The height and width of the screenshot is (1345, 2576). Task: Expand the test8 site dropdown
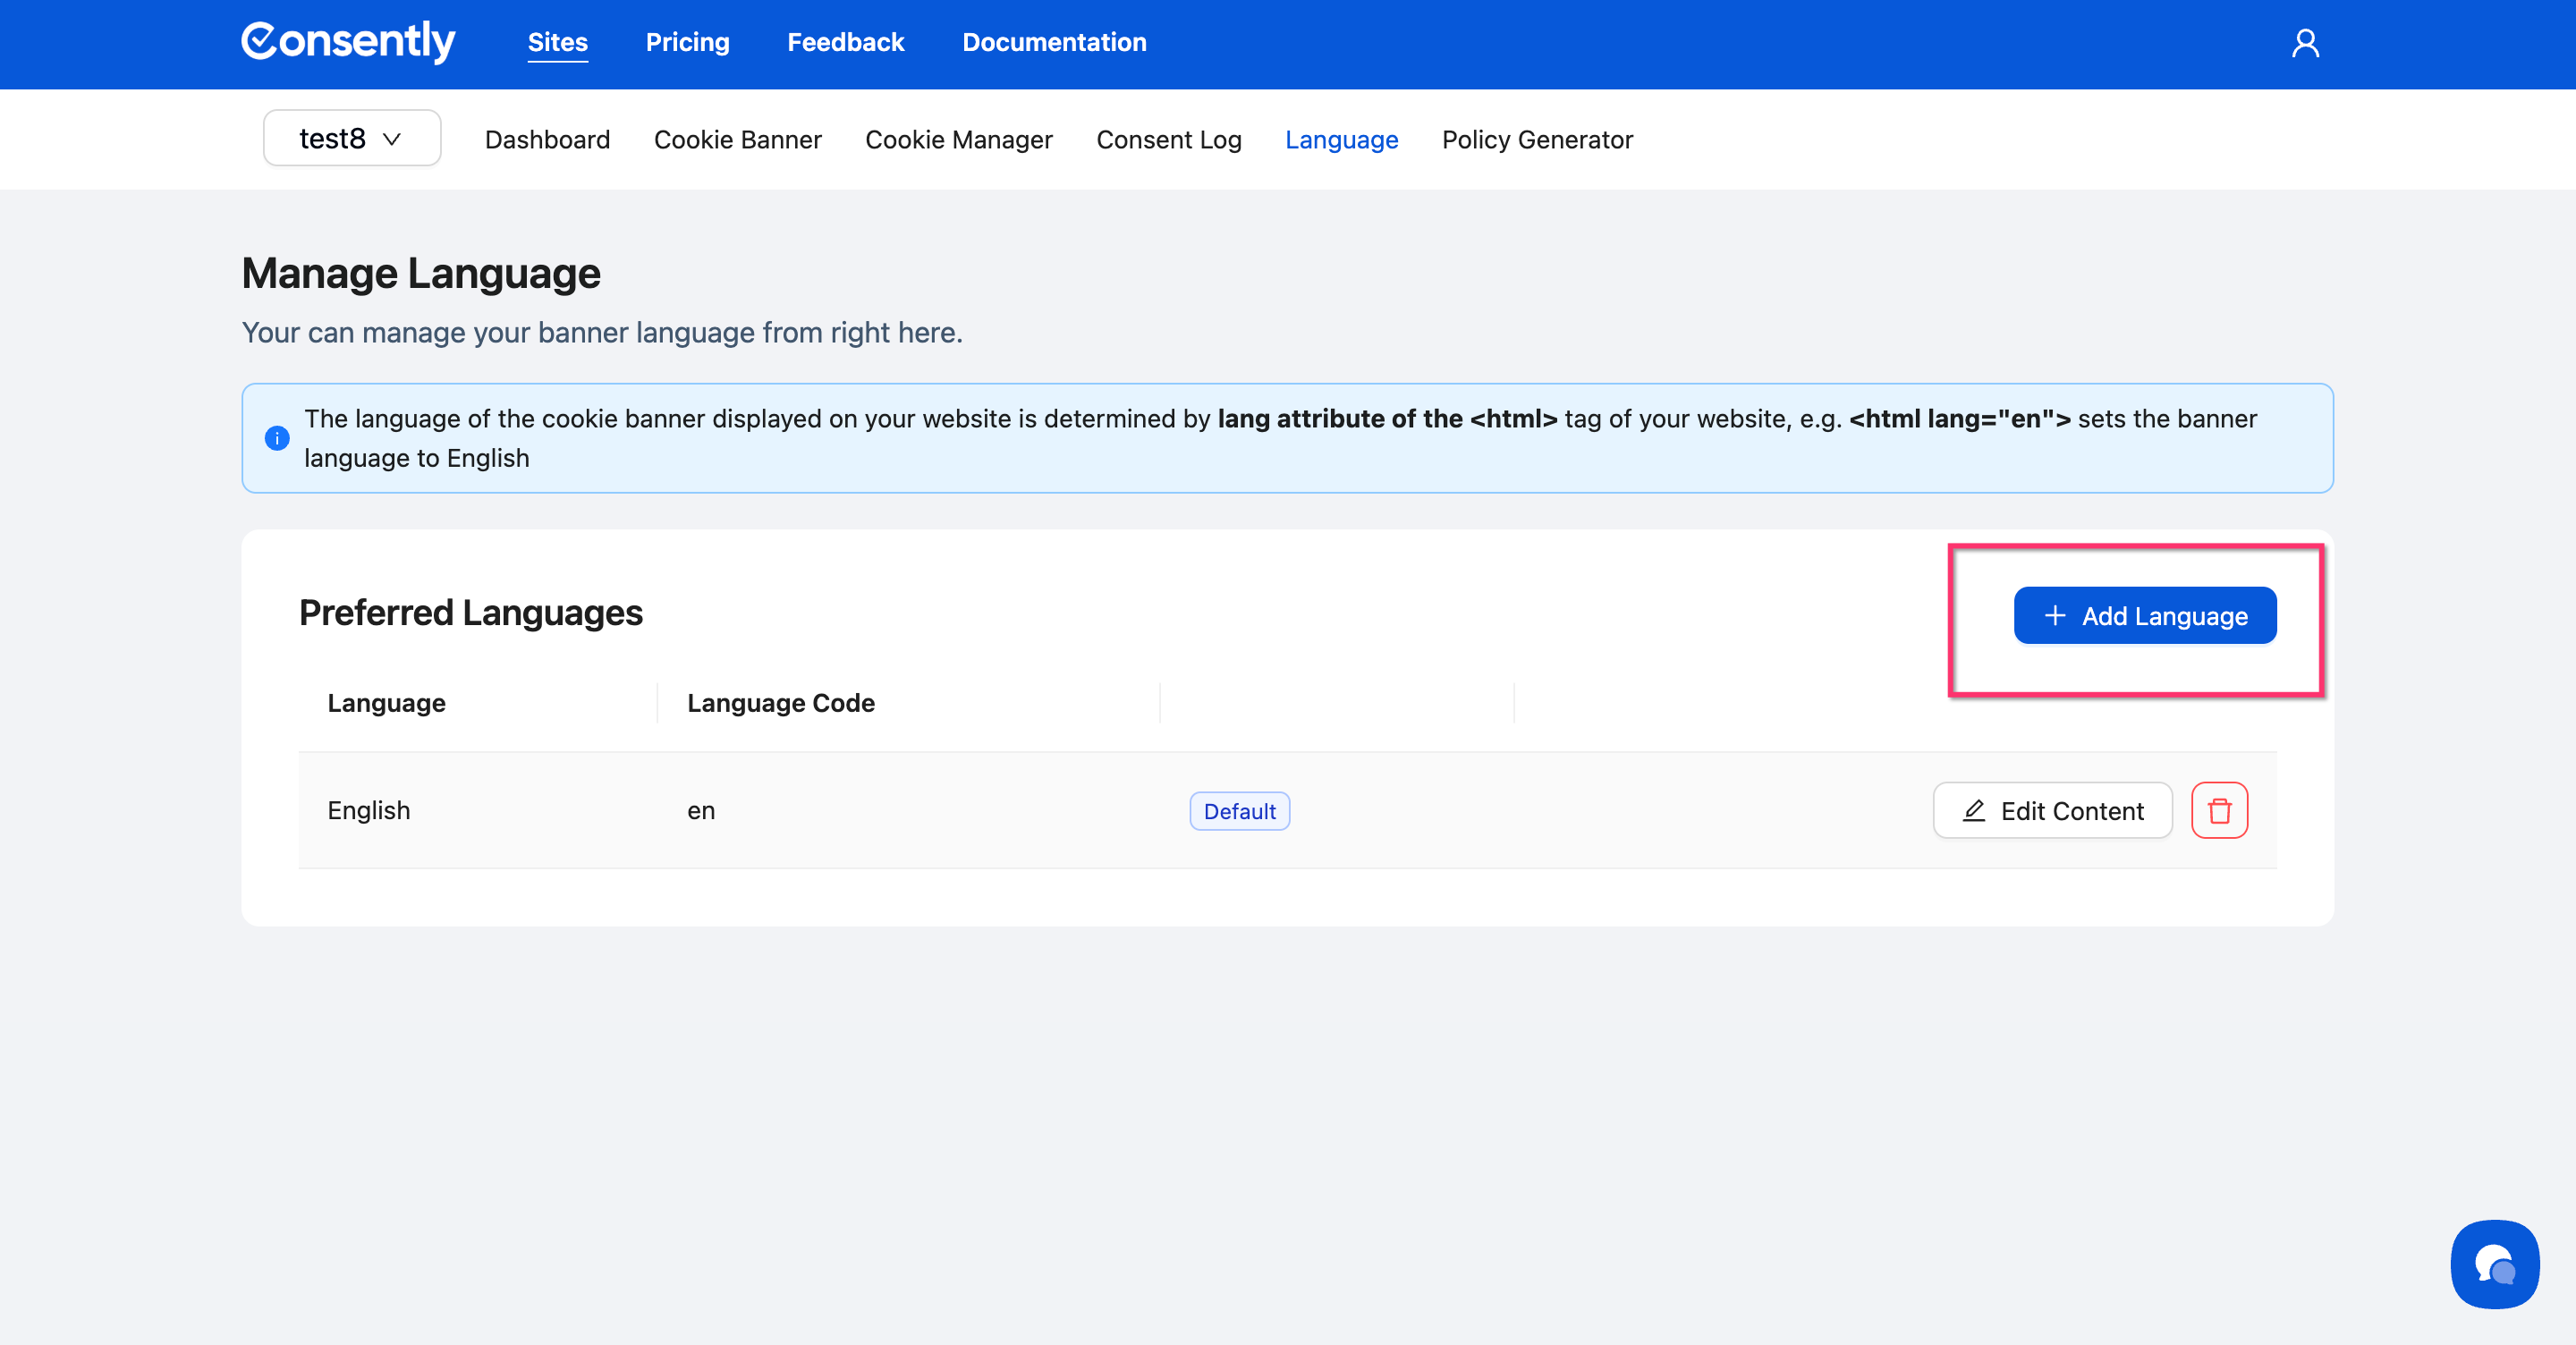351,138
